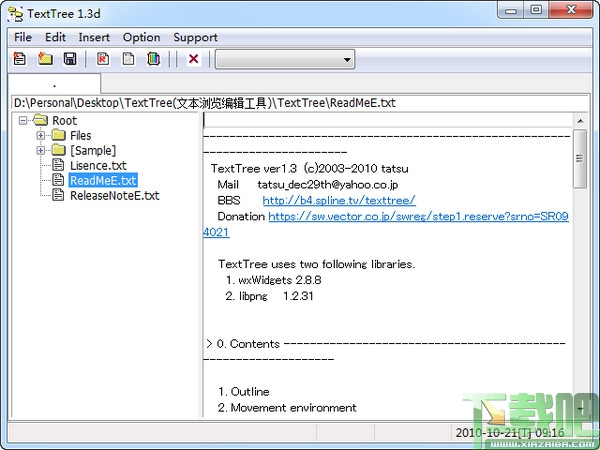600x450 pixels.
Task: Click the file path field
Action: click(x=300, y=103)
